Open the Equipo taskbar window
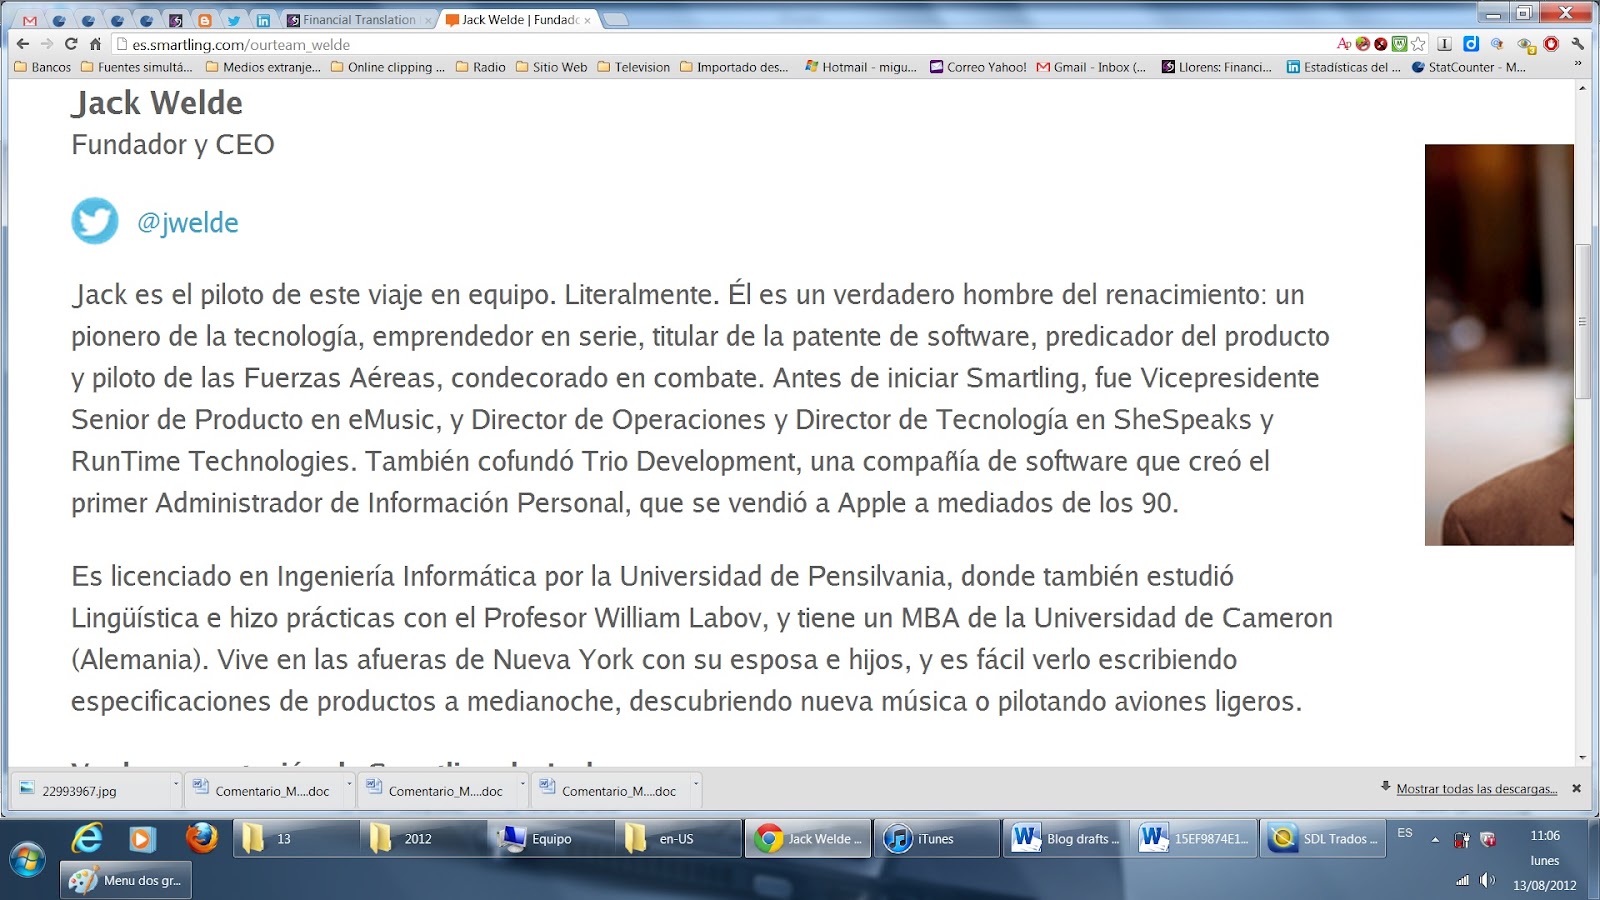The width and height of the screenshot is (1600, 900). (x=552, y=838)
